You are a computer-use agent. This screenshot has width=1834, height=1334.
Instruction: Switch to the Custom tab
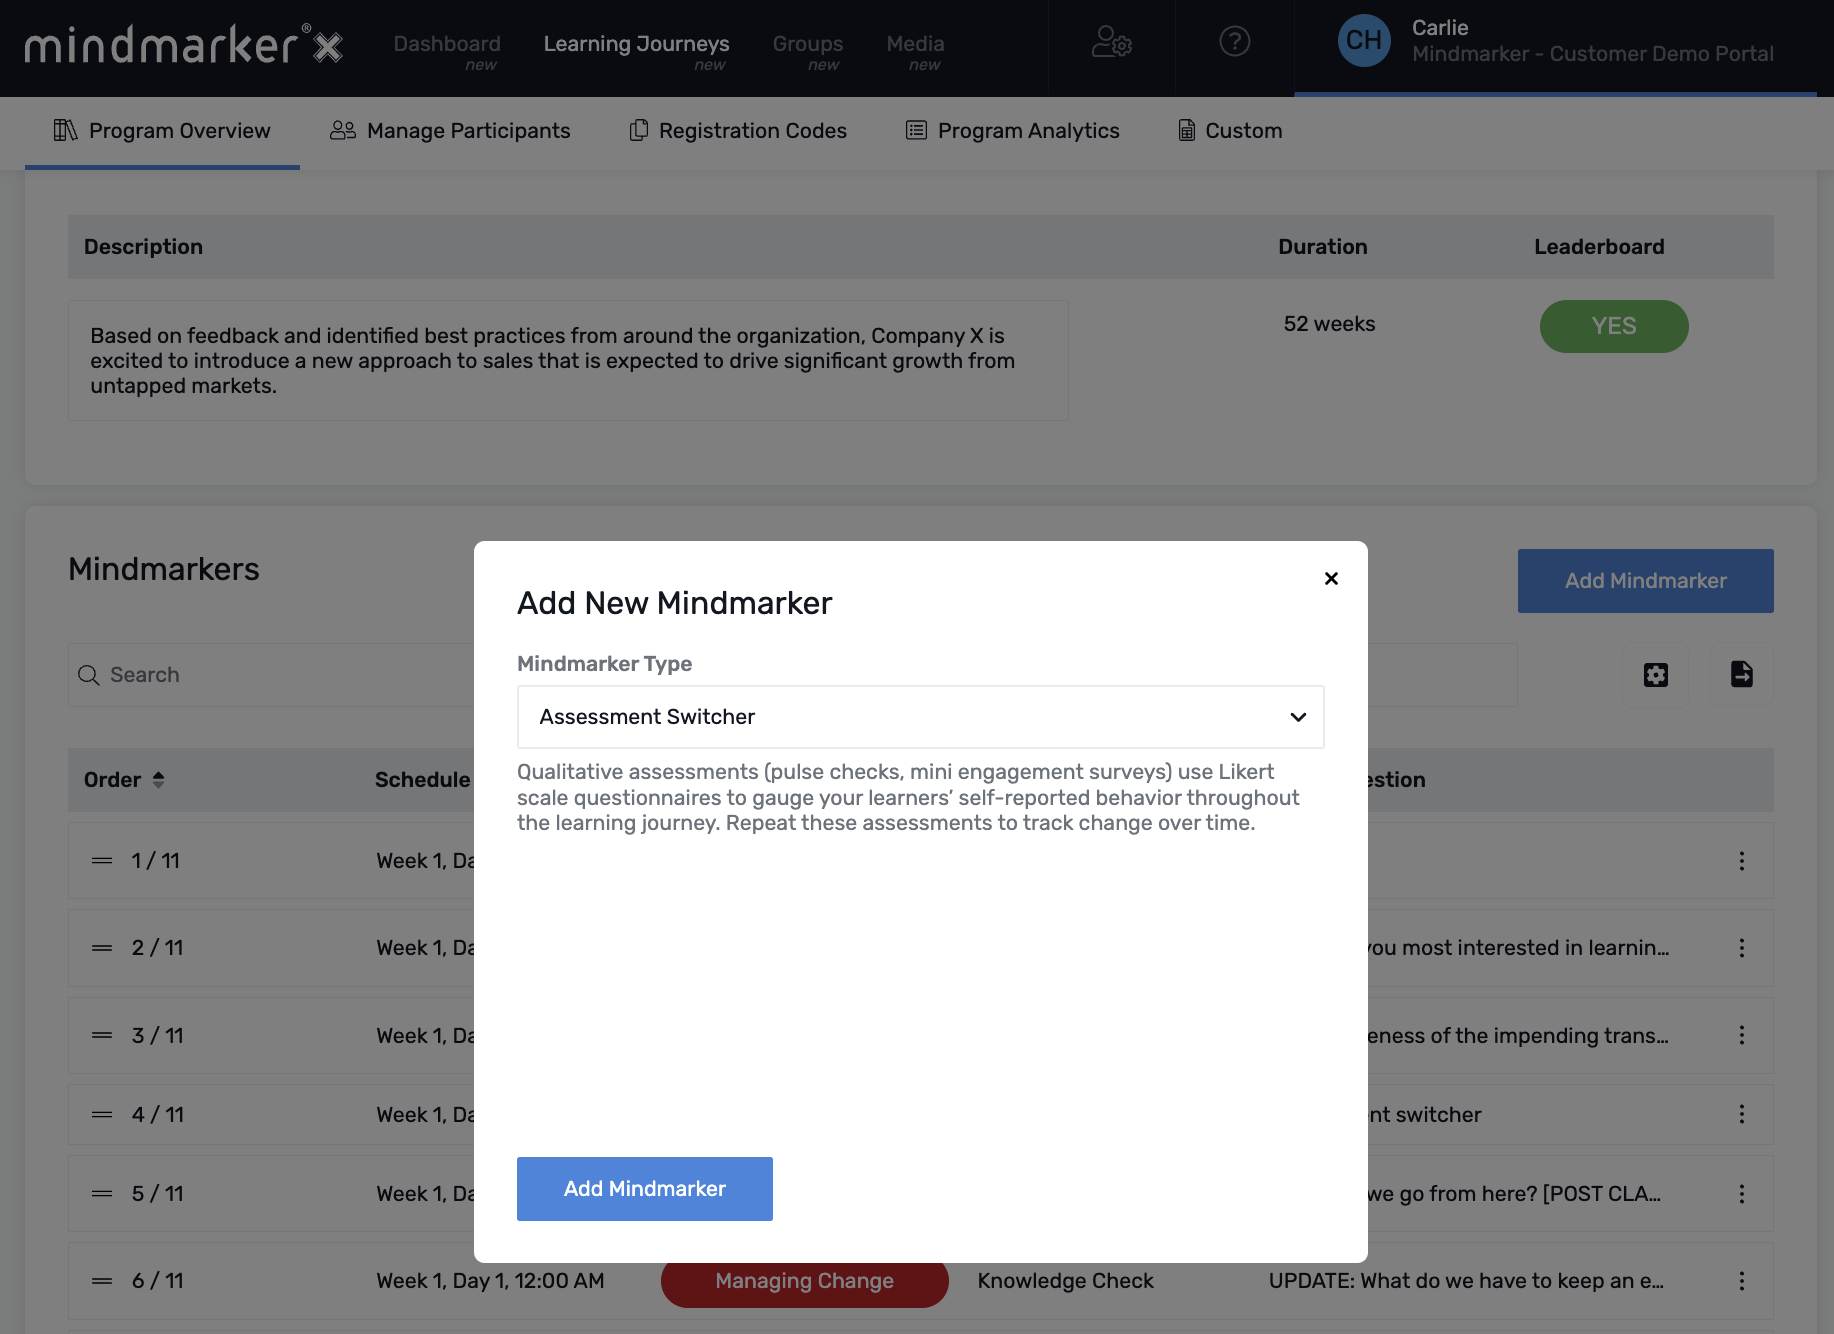tap(1230, 131)
